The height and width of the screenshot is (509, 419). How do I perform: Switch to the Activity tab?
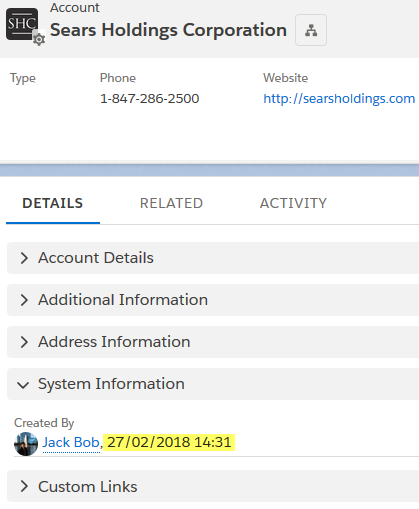tap(293, 203)
